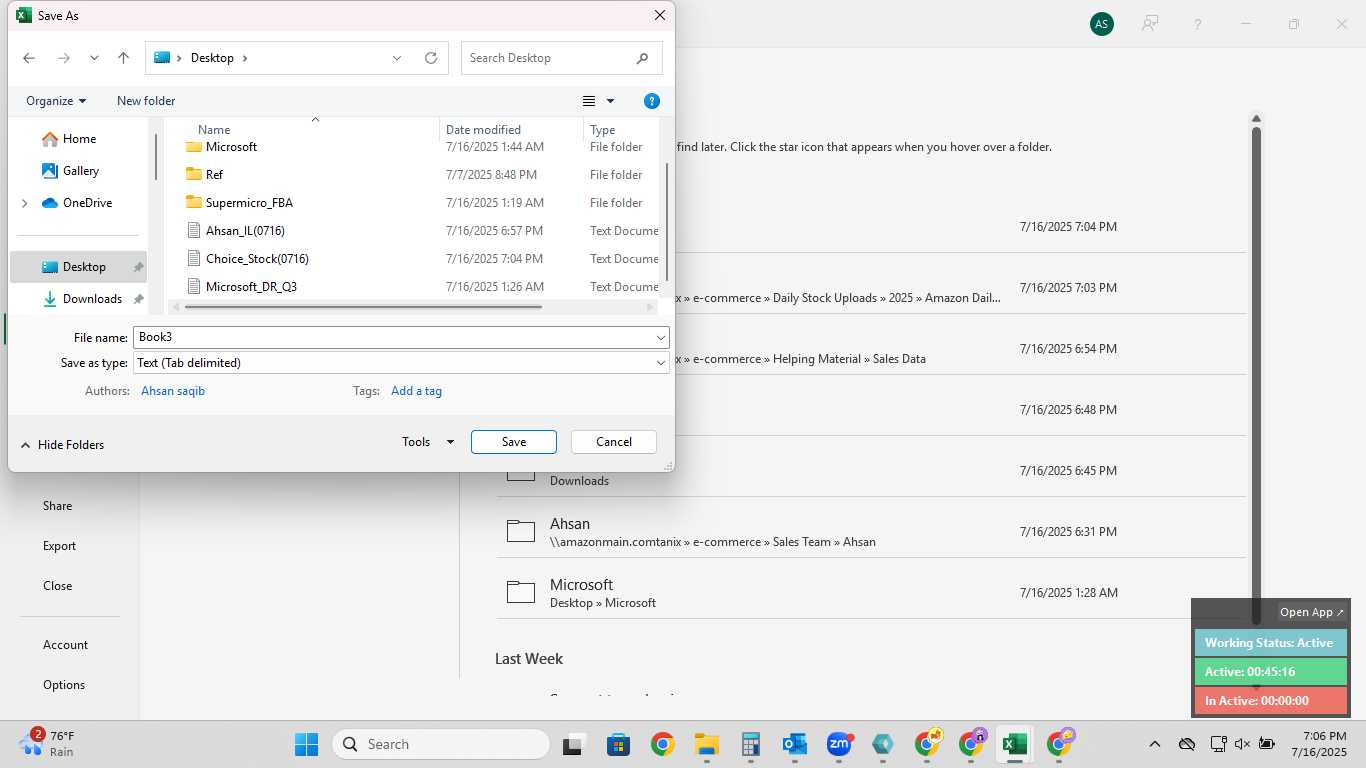Click Export in Excel backstage menu
Screen dimensions: 1366x768
59,546
